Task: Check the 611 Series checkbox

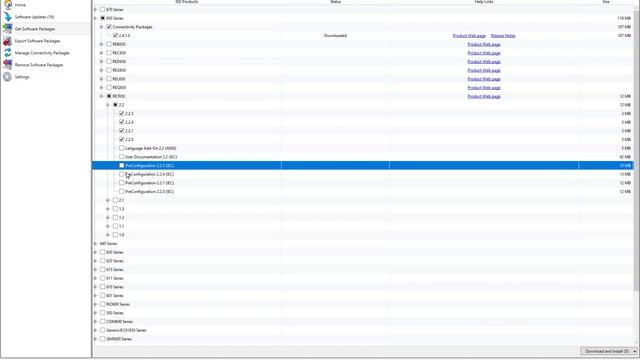Action: point(102,278)
